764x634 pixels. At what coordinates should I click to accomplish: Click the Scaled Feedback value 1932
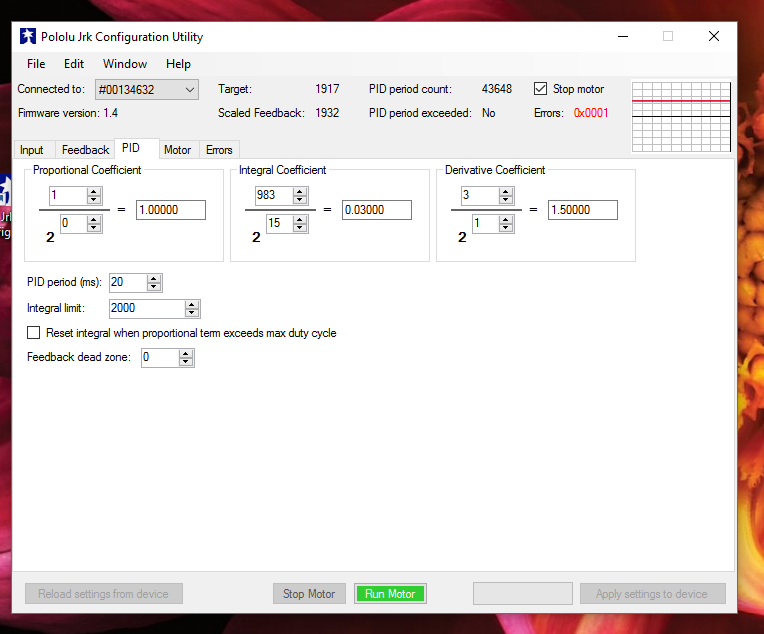click(x=327, y=113)
